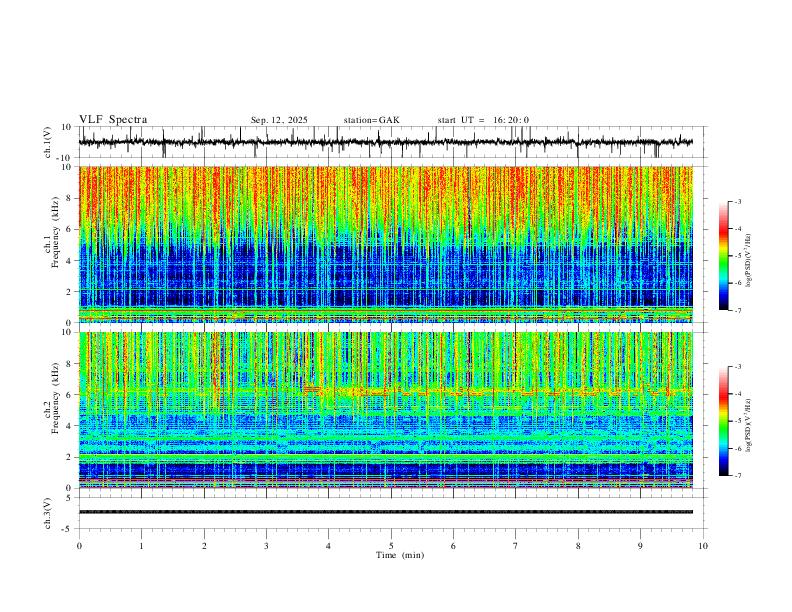Click the '-5' value on upper colorbar
This screenshot has height=612, width=792.
point(737,256)
